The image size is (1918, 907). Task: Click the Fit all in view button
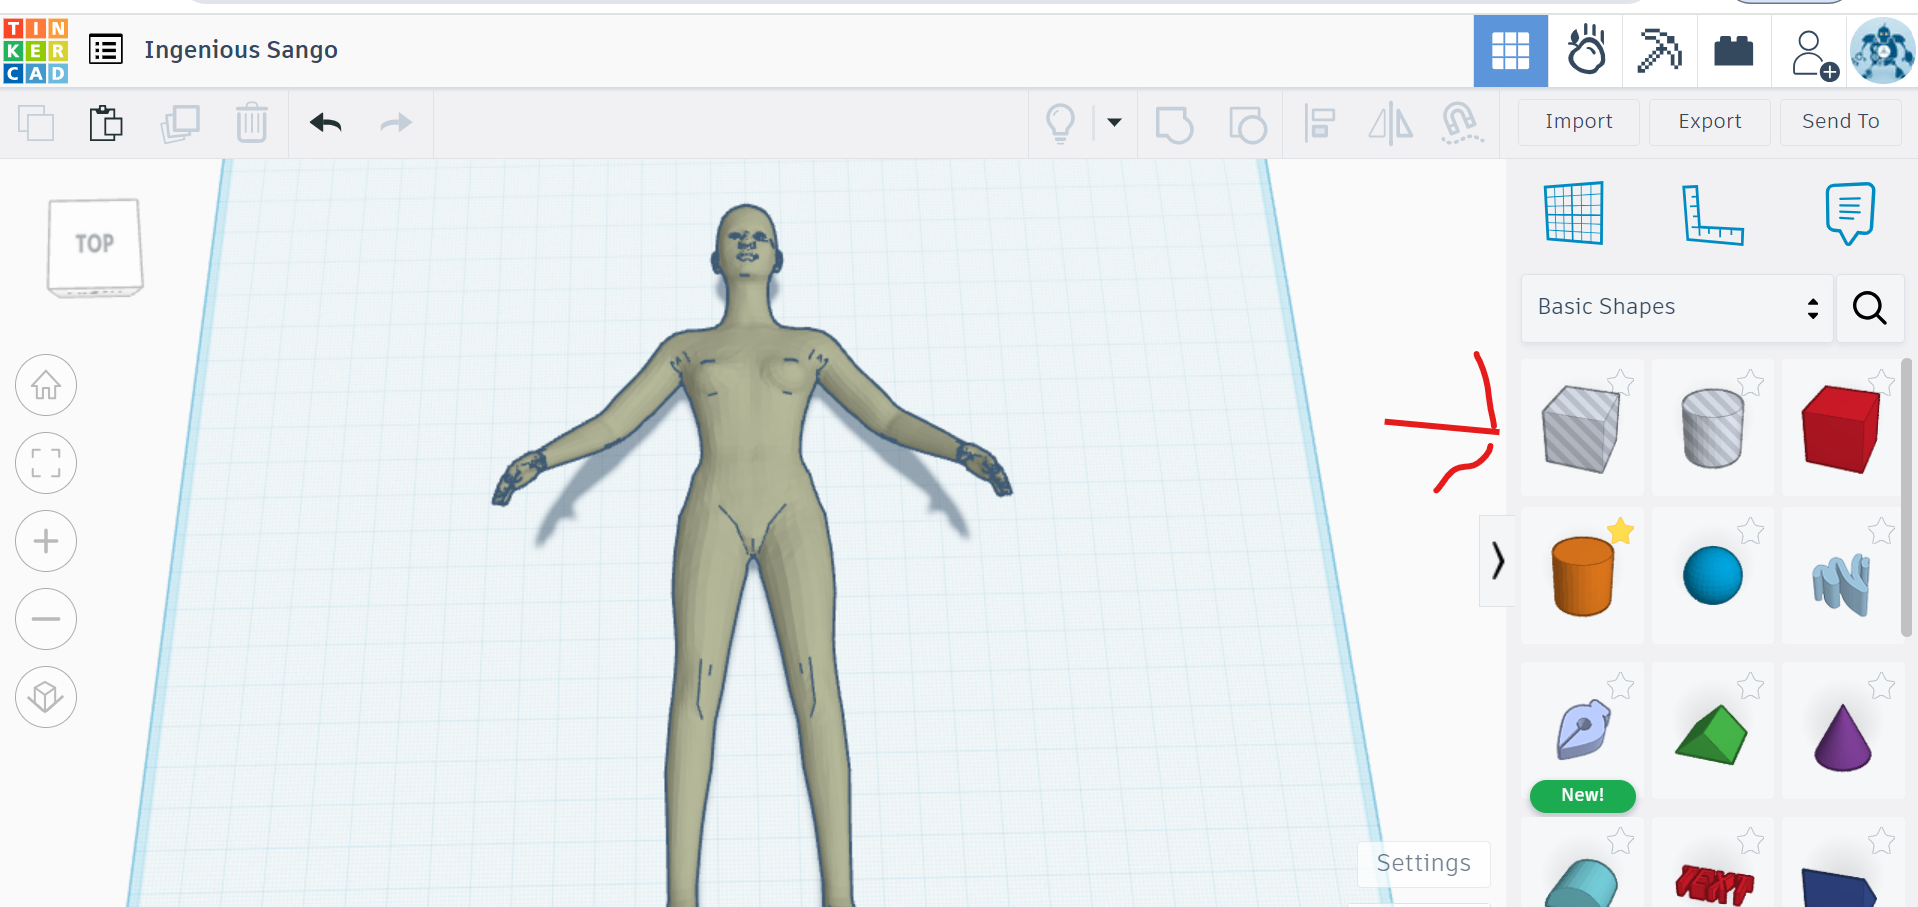coord(46,463)
